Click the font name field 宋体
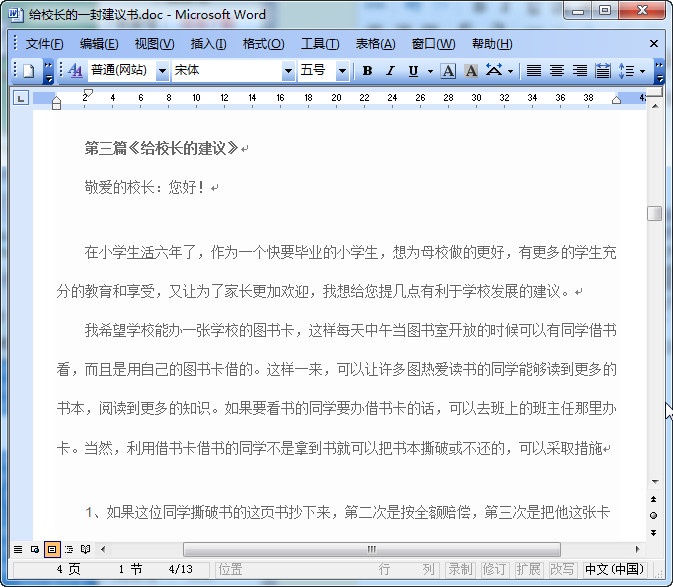Viewport: 673px width, 587px height. 227,70
